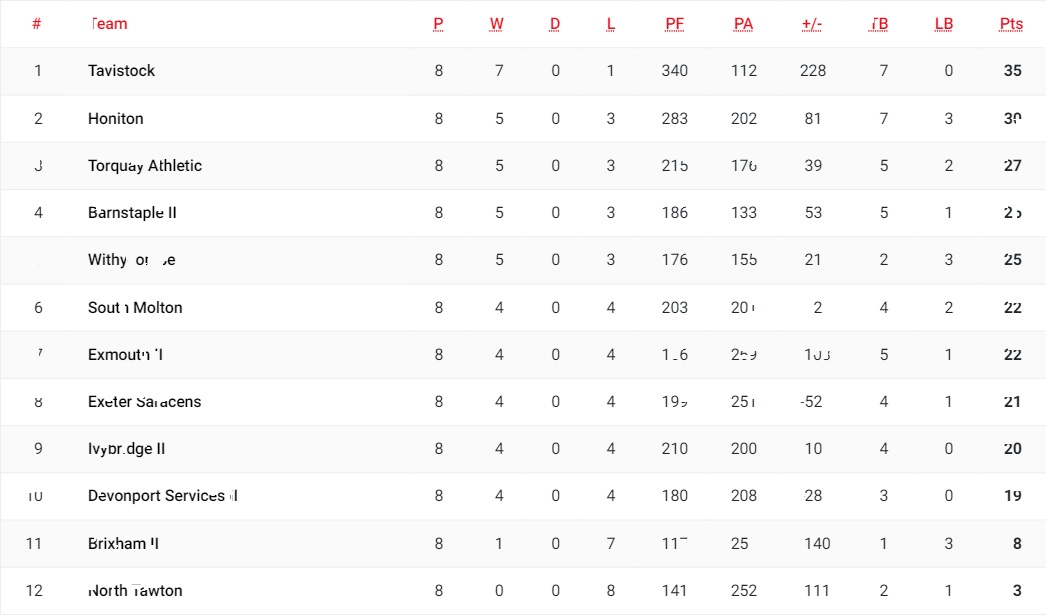
Task: Open the Honiton team entry
Action: coord(115,119)
